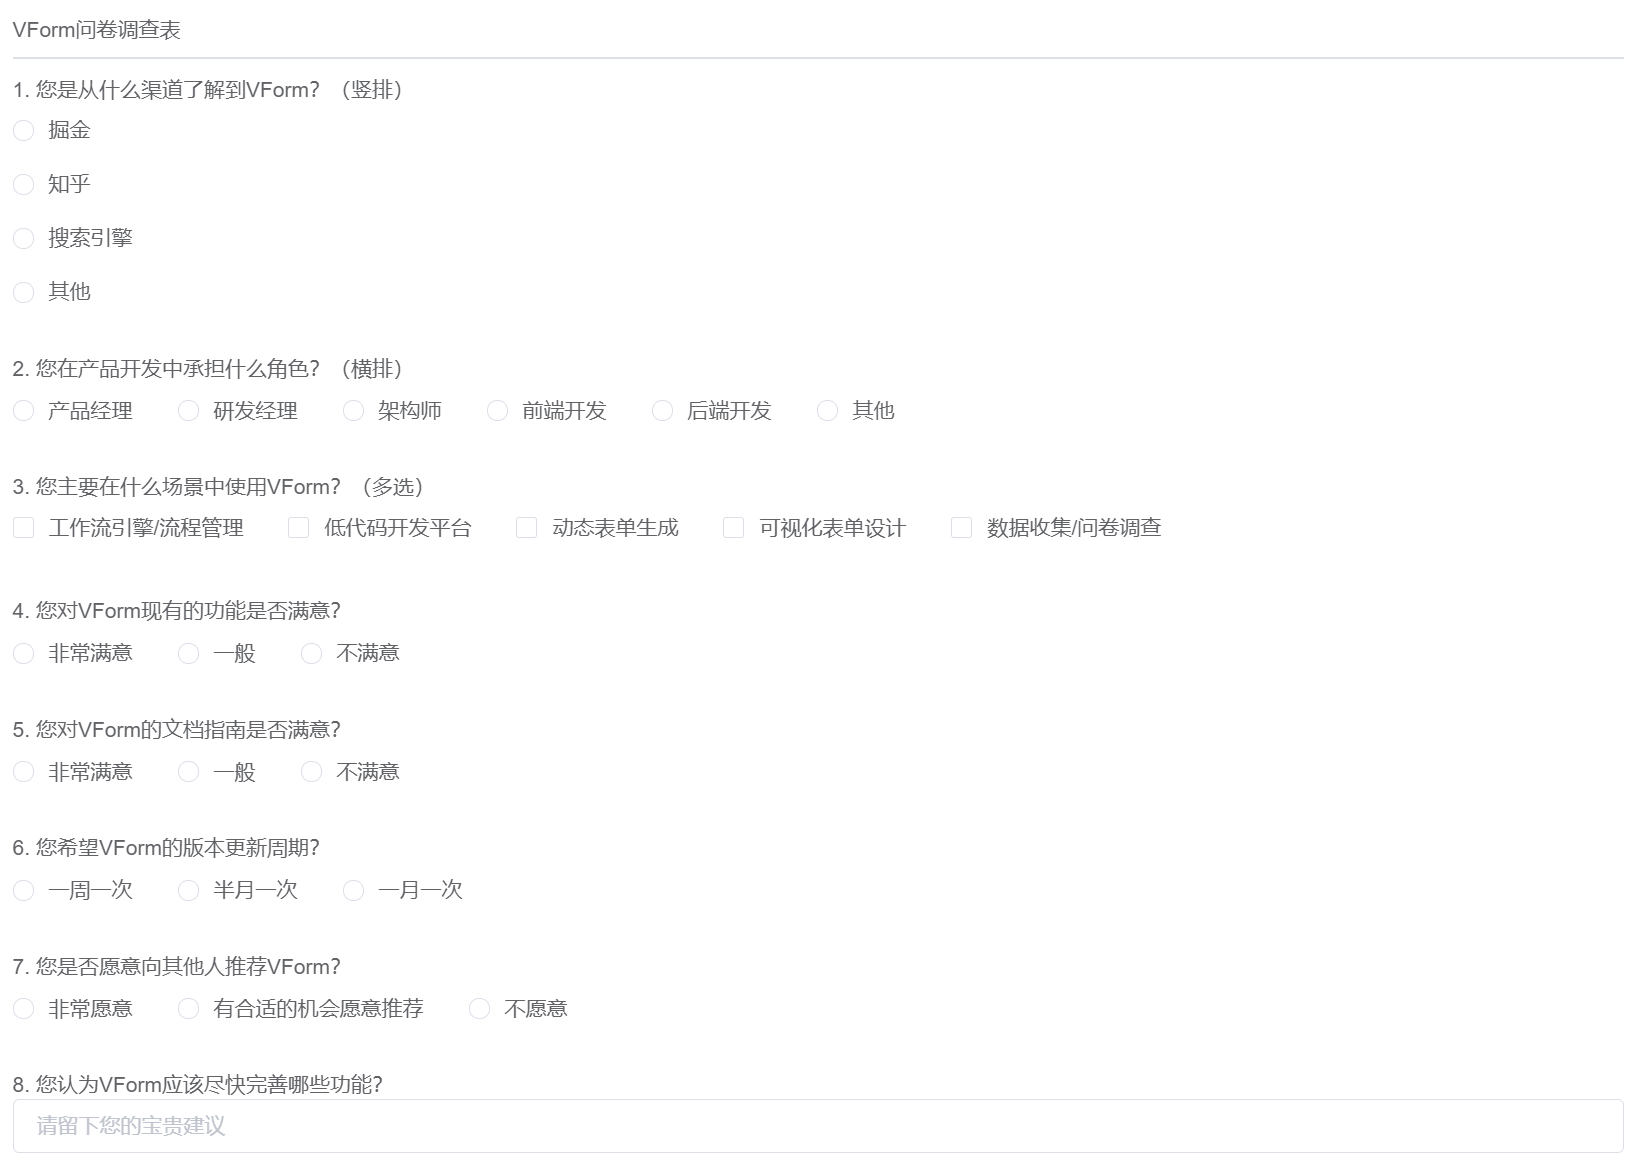
Task: Choose 后端开发 as your role
Action: 663,411
